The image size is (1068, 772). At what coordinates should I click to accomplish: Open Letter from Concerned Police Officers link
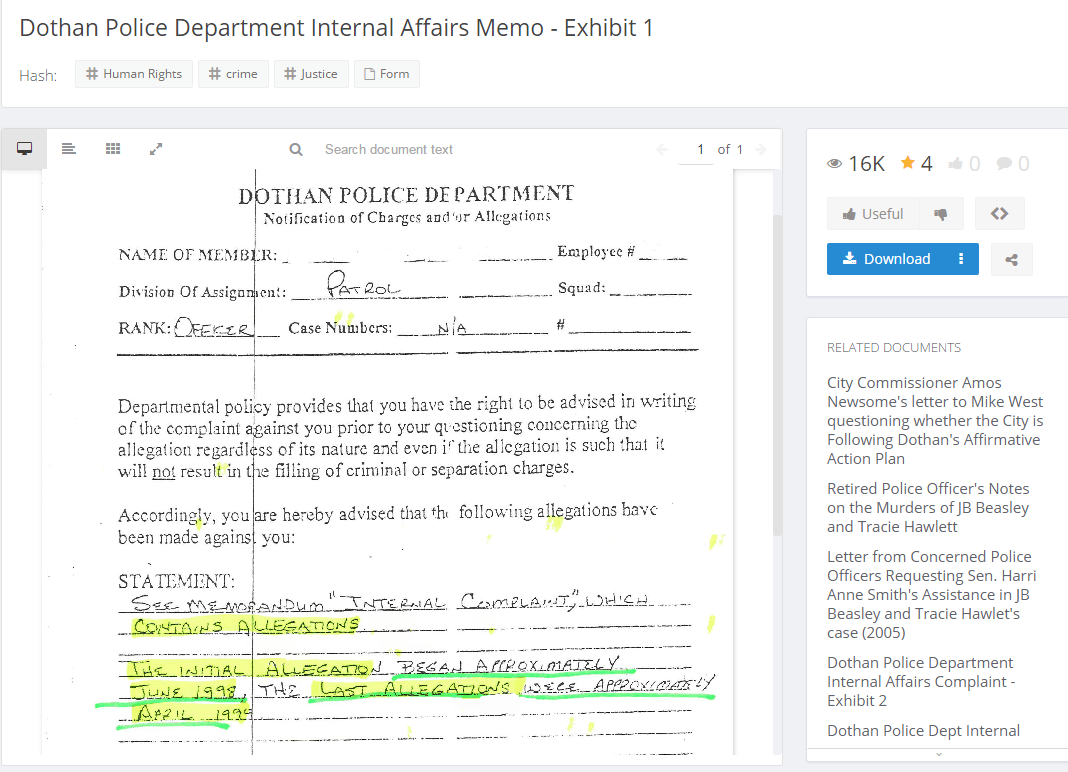click(x=931, y=594)
